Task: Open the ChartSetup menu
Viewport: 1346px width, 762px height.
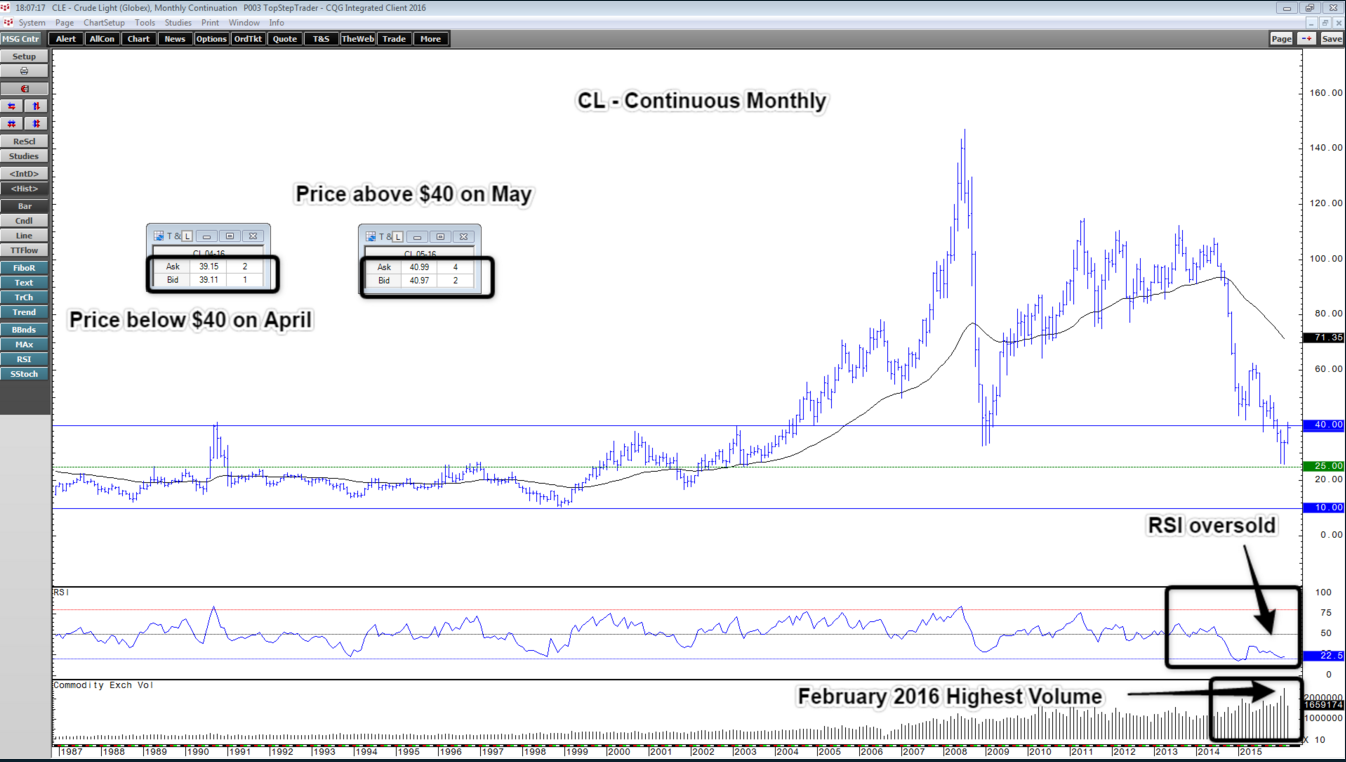Action: point(104,22)
